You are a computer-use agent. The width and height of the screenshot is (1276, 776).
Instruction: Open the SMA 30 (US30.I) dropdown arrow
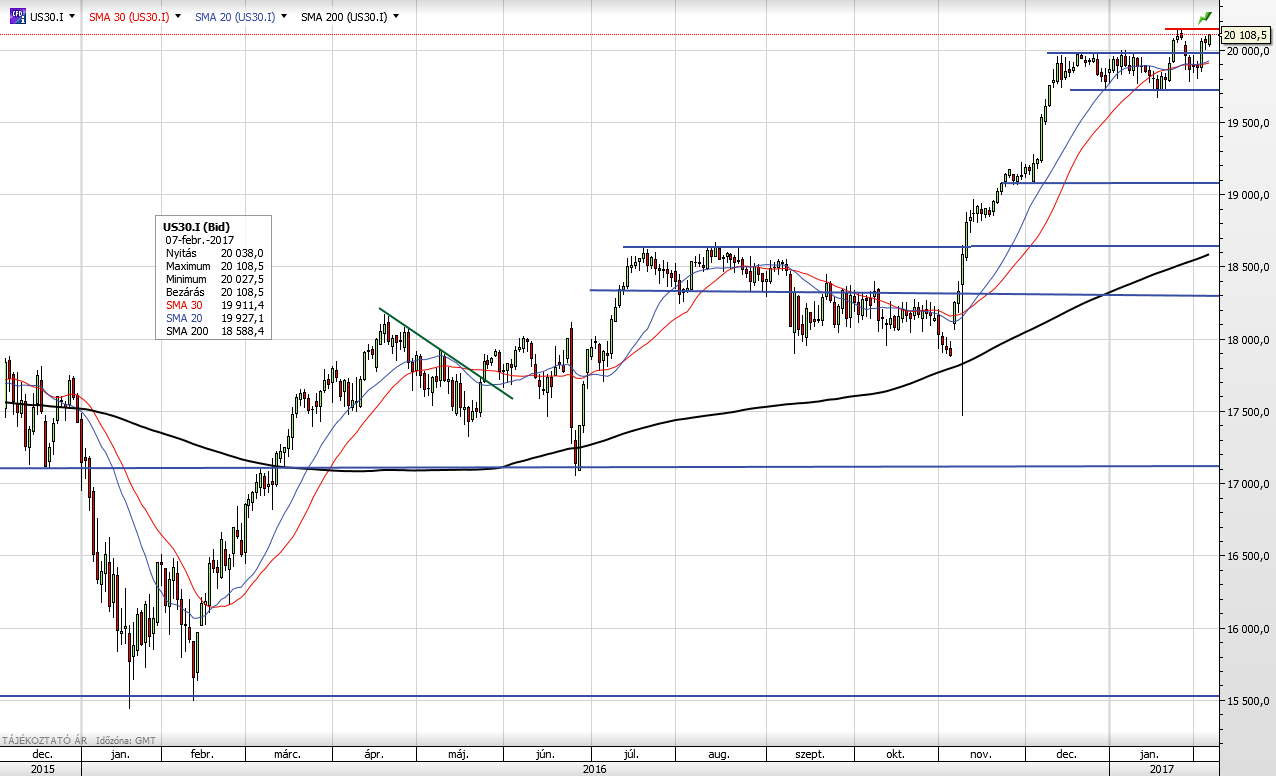[178, 17]
